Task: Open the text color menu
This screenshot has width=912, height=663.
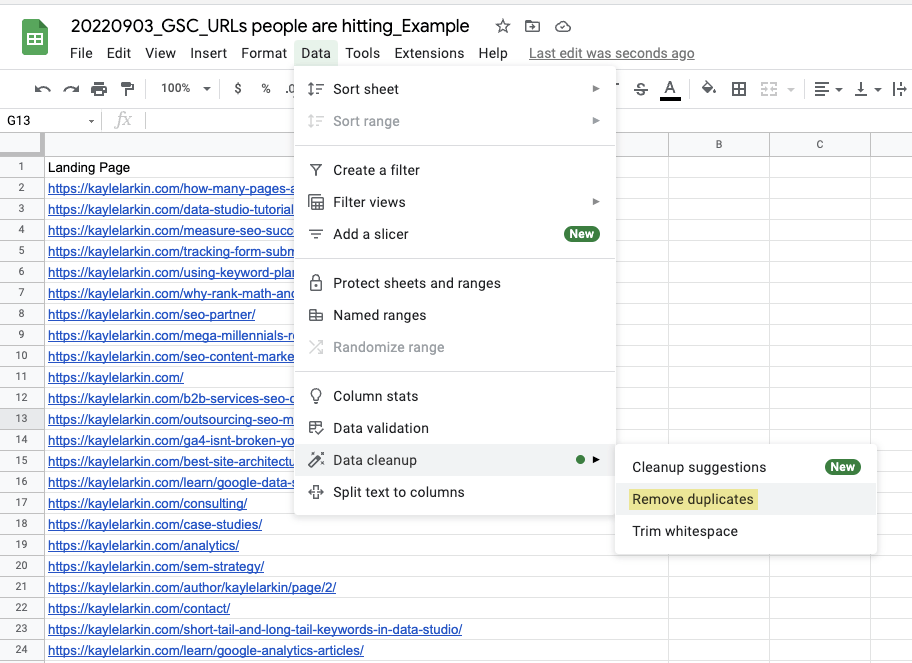Action: click(x=669, y=88)
